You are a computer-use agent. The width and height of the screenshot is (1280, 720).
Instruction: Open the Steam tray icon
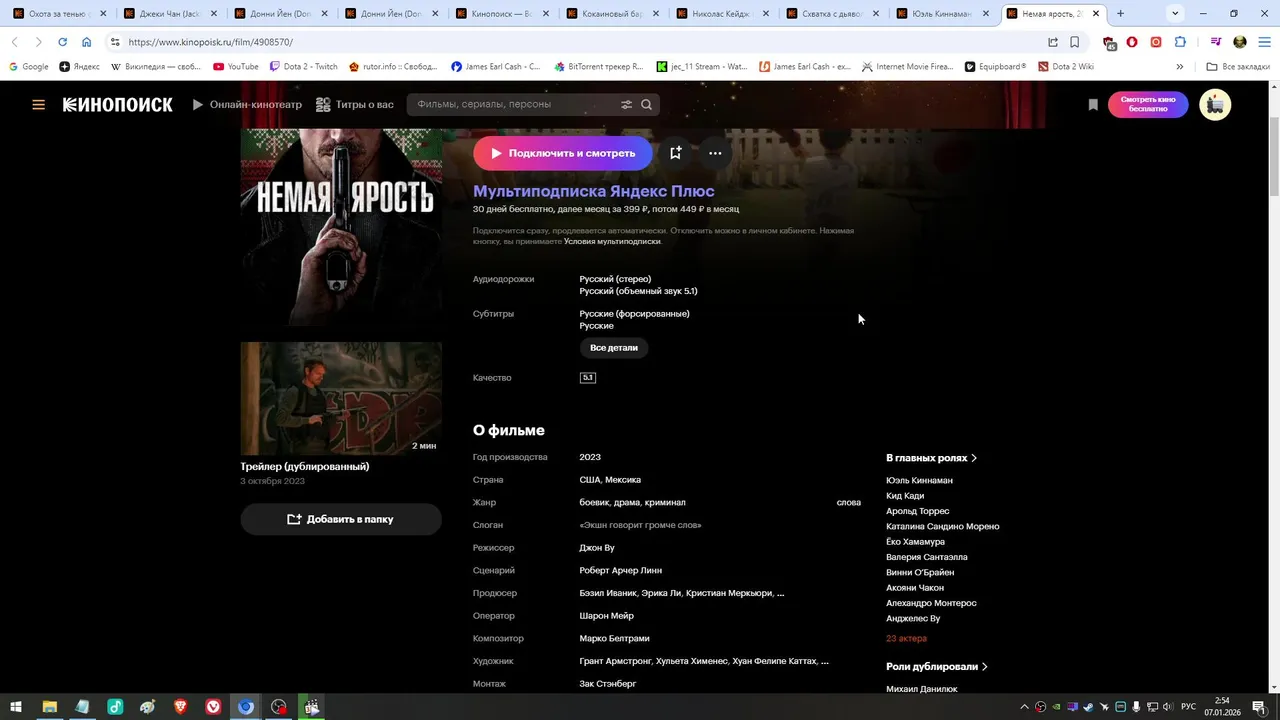[x=1089, y=707]
